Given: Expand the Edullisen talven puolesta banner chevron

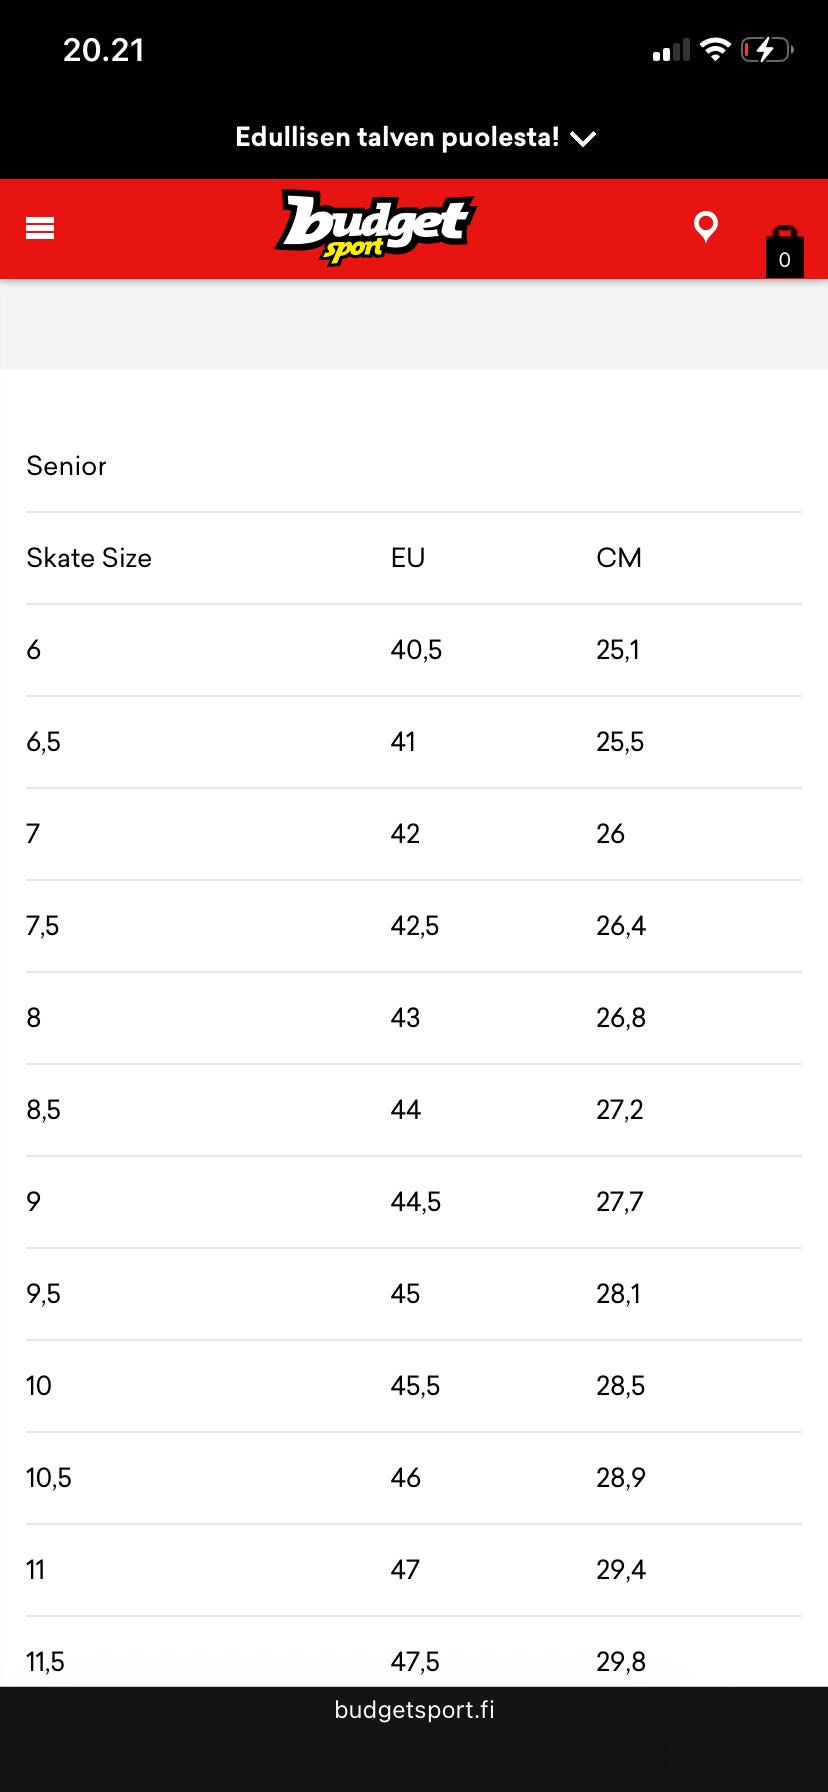Looking at the screenshot, I should (x=583, y=139).
